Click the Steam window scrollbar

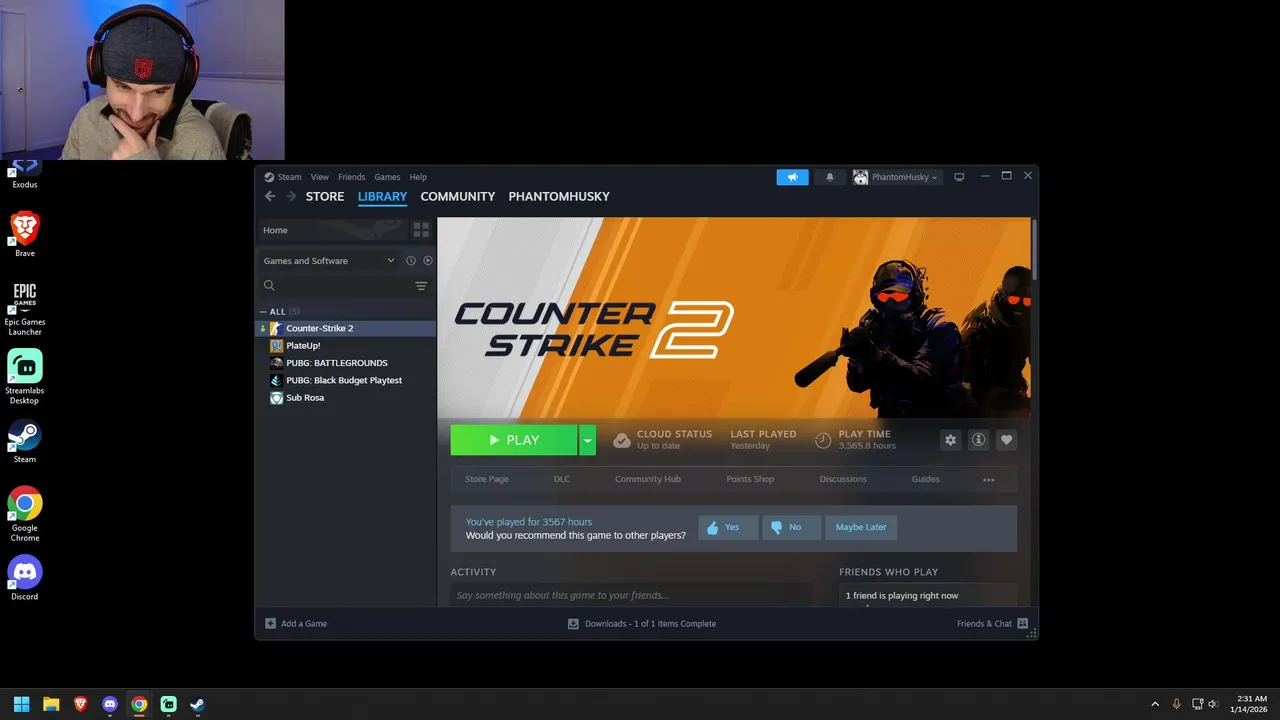coord(1034,250)
